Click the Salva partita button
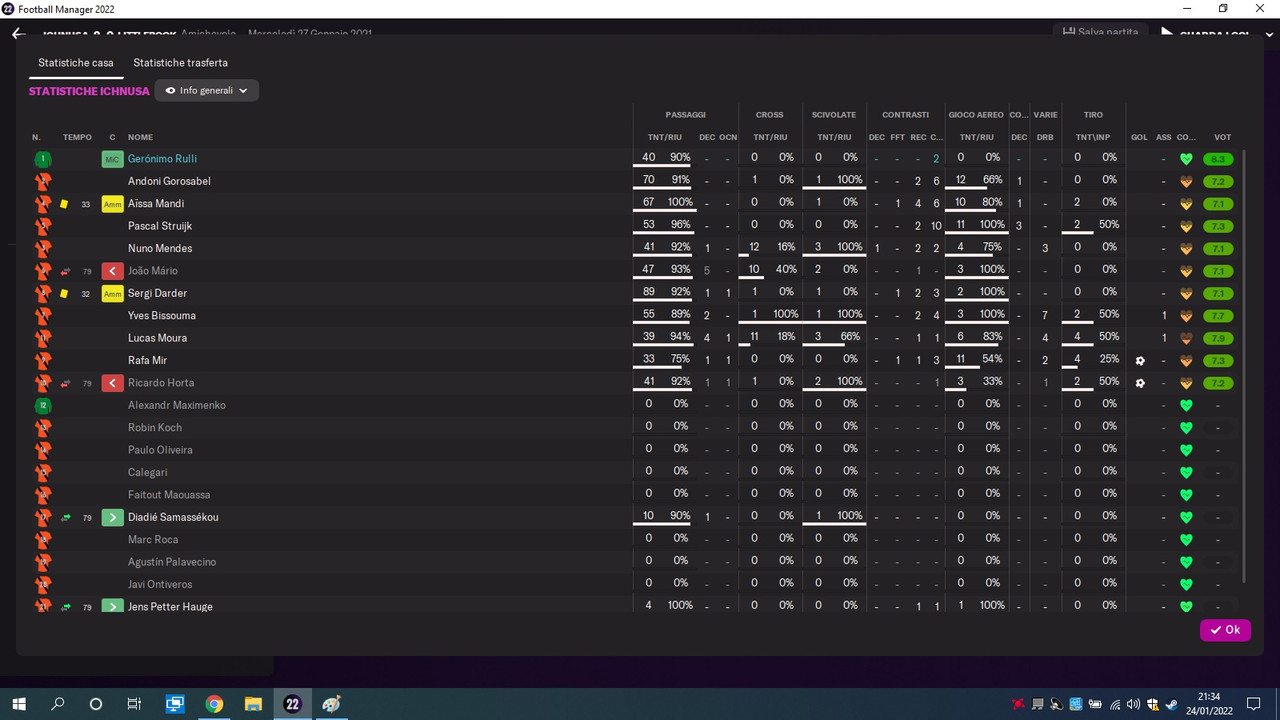This screenshot has width=1280, height=720. [1100, 32]
